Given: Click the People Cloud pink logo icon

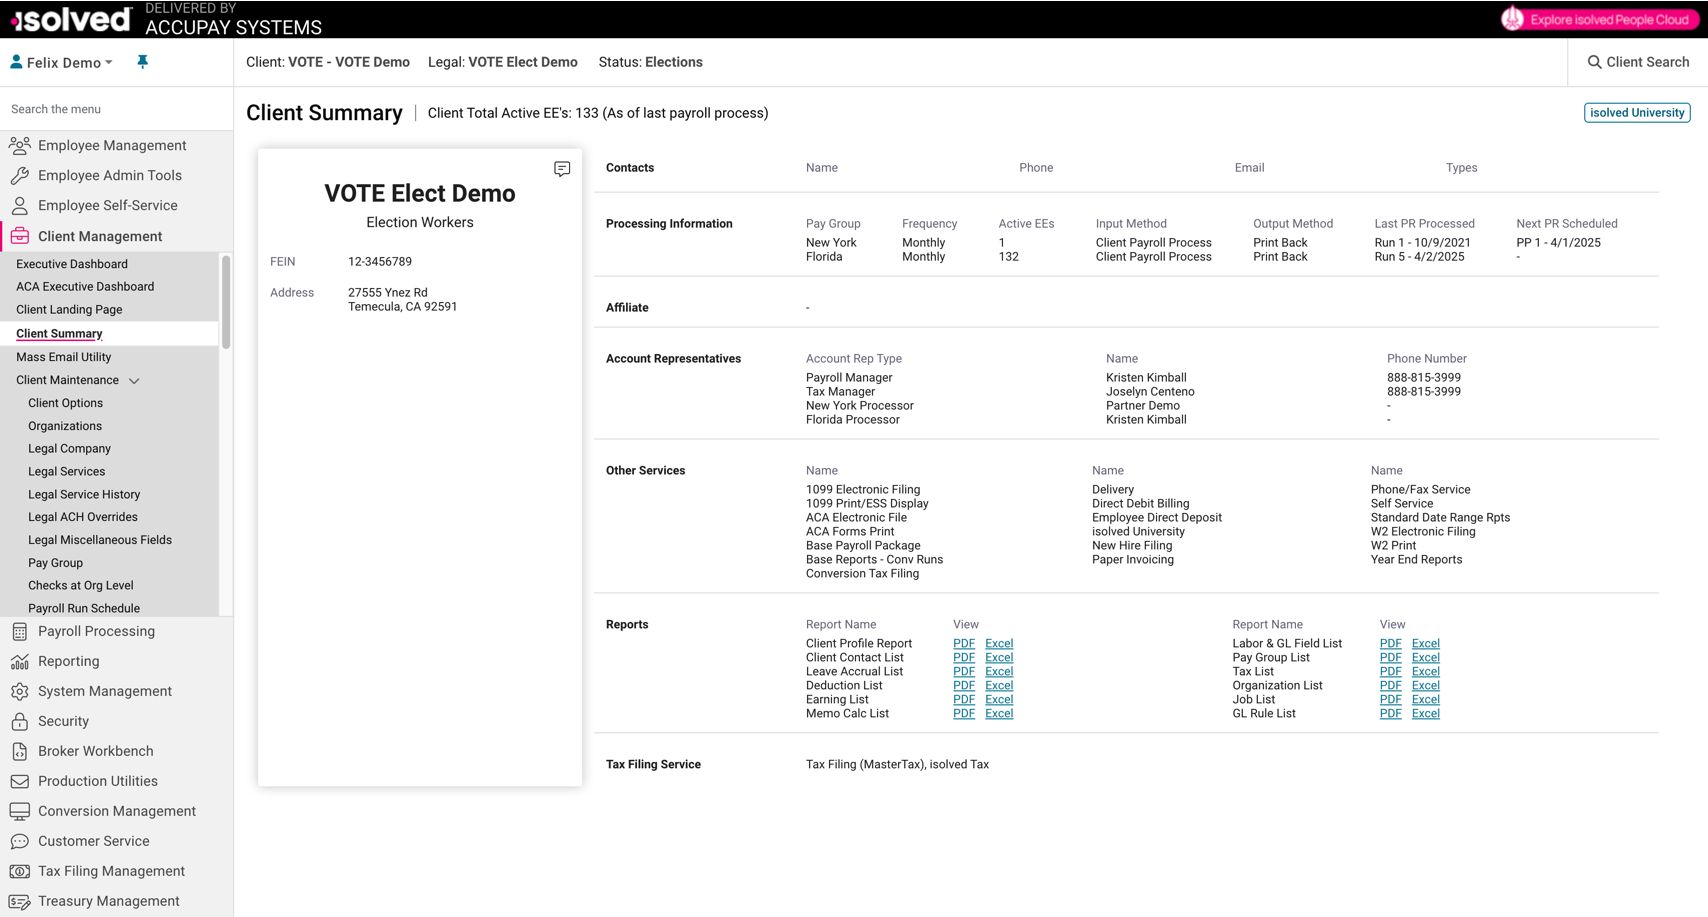Looking at the screenshot, I should coord(1513,19).
